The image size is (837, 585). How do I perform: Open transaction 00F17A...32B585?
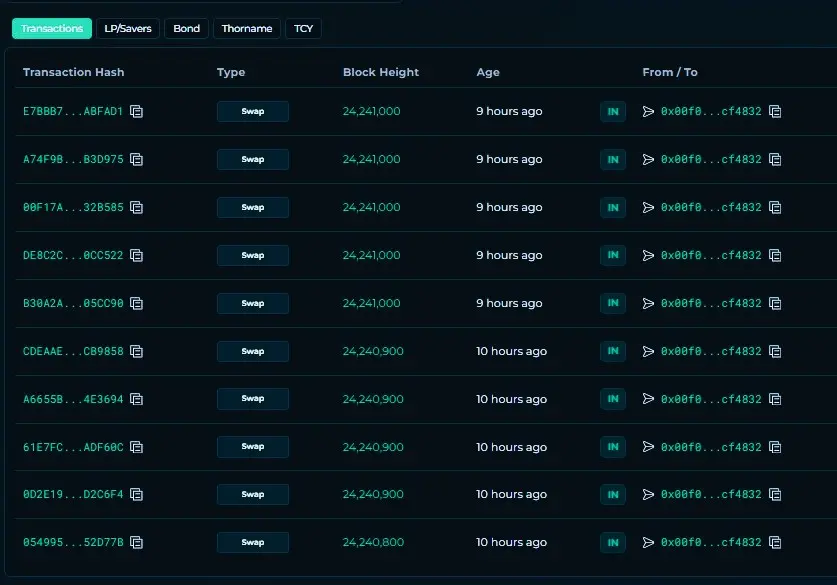point(73,207)
